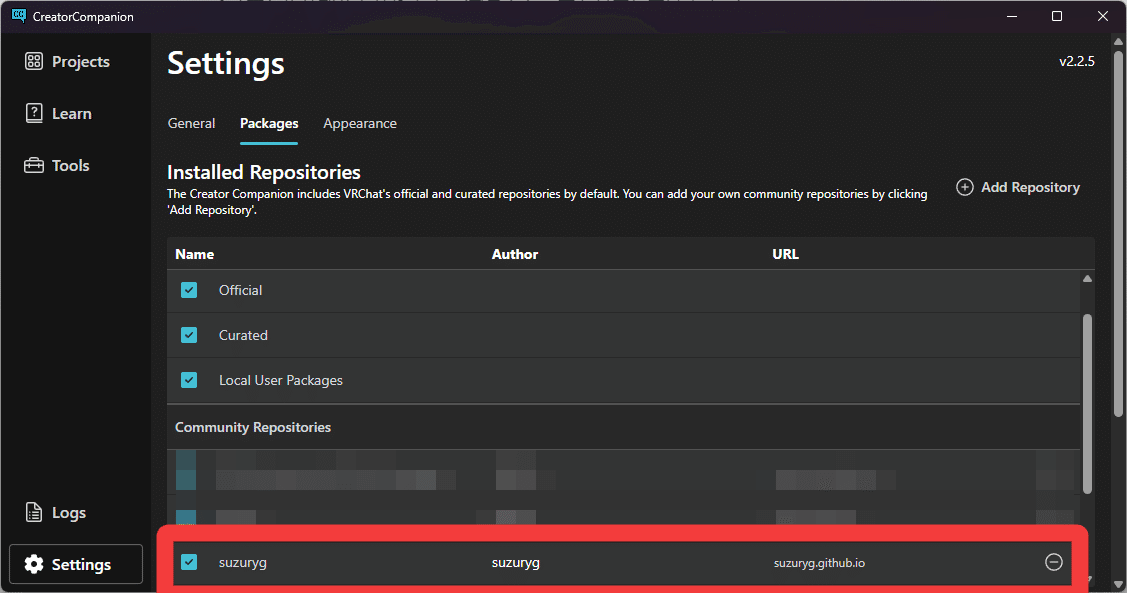Click the Author column header

[515, 254]
